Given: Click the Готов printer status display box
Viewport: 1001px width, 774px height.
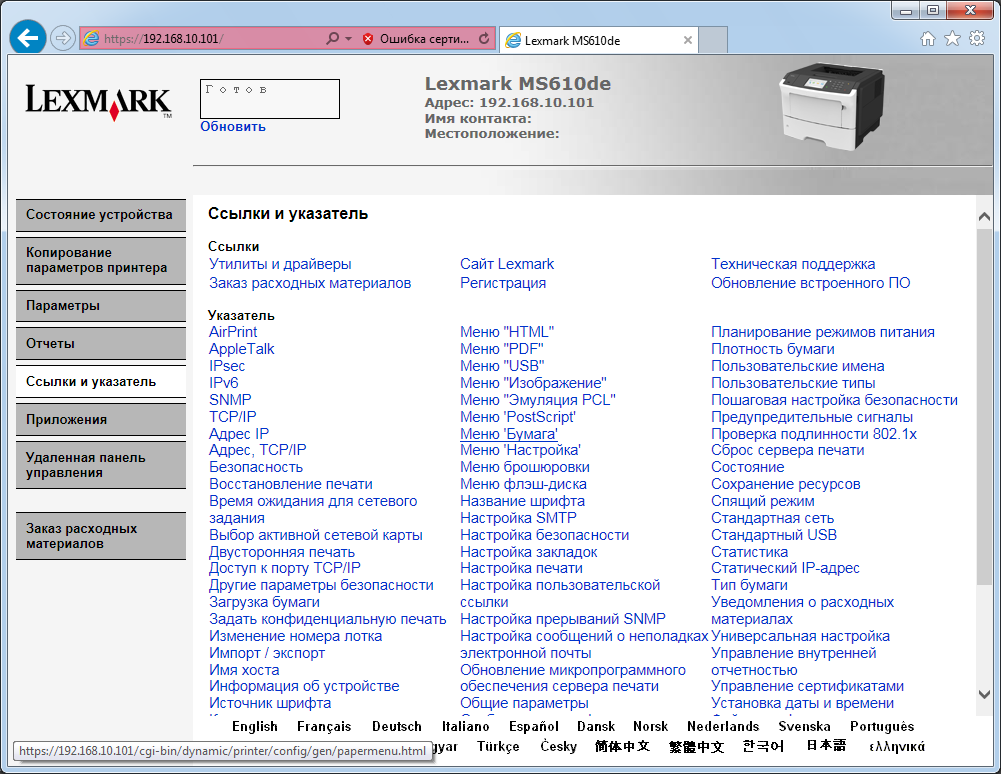Looking at the screenshot, I should click(x=269, y=98).
